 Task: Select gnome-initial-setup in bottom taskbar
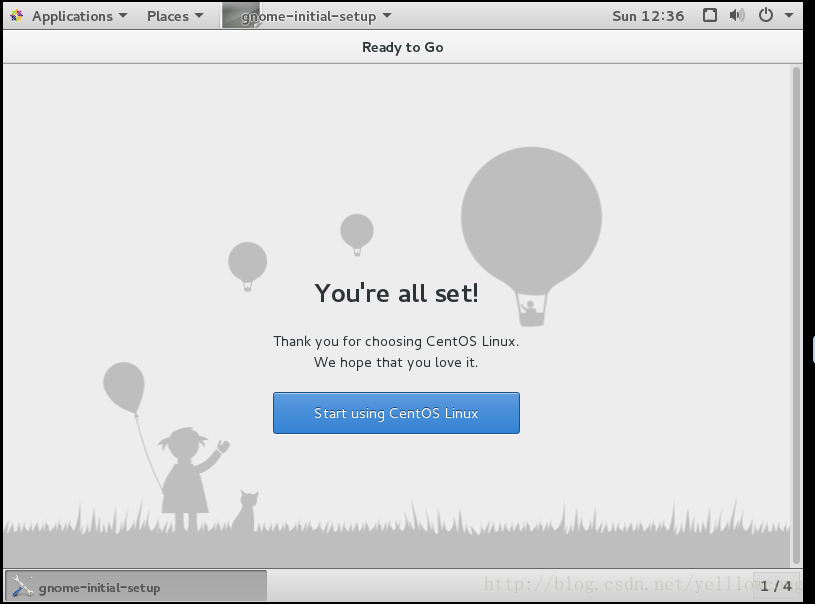[x=136, y=586]
